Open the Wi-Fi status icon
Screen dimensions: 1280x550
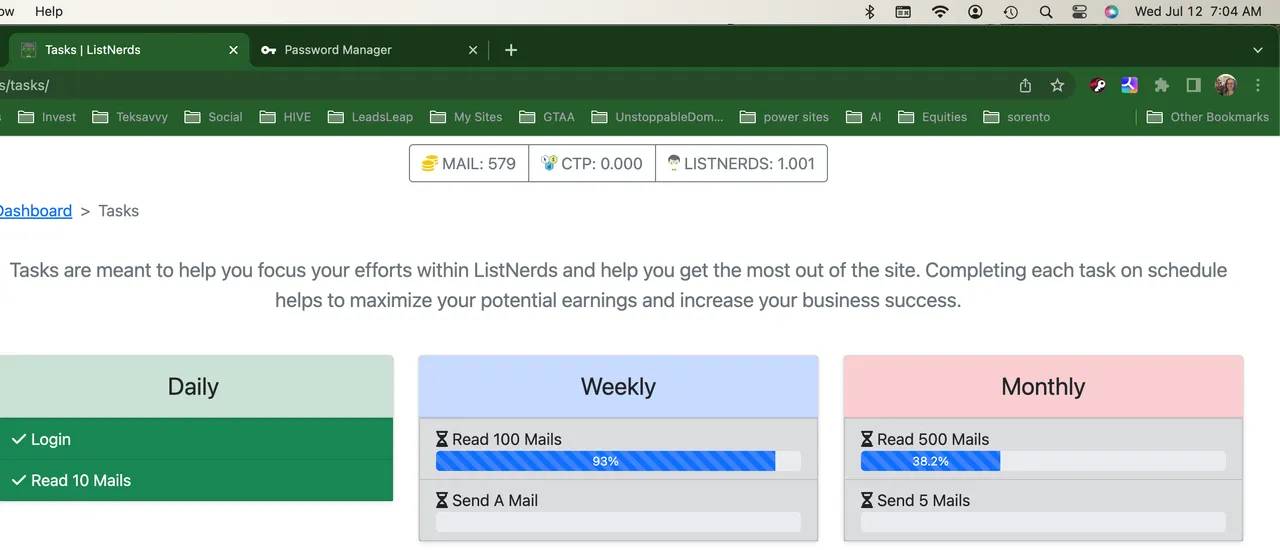coord(940,12)
